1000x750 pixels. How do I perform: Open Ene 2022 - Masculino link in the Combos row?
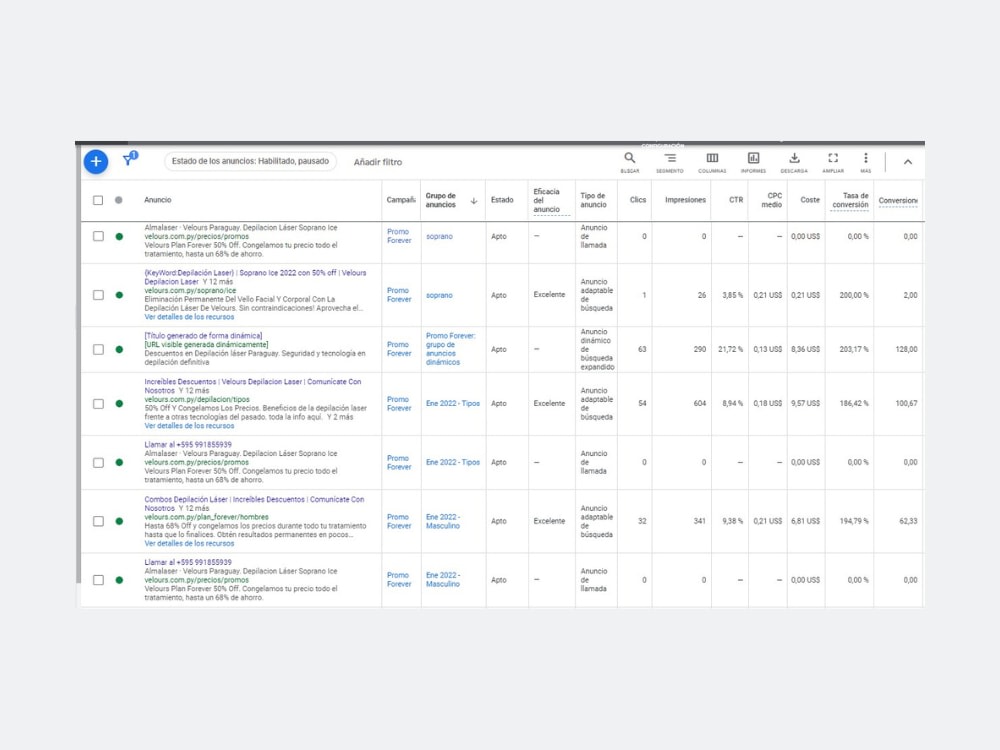pyautogui.click(x=443, y=521)
